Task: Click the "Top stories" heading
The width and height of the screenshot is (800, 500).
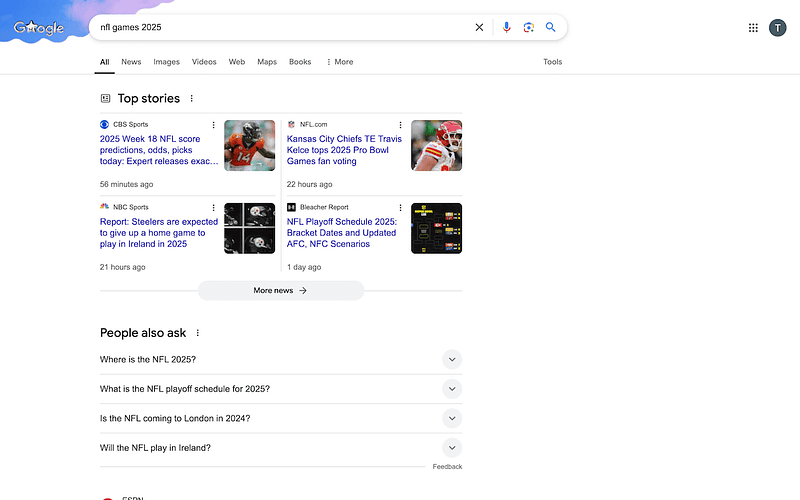Action: [x=149, y=98]
